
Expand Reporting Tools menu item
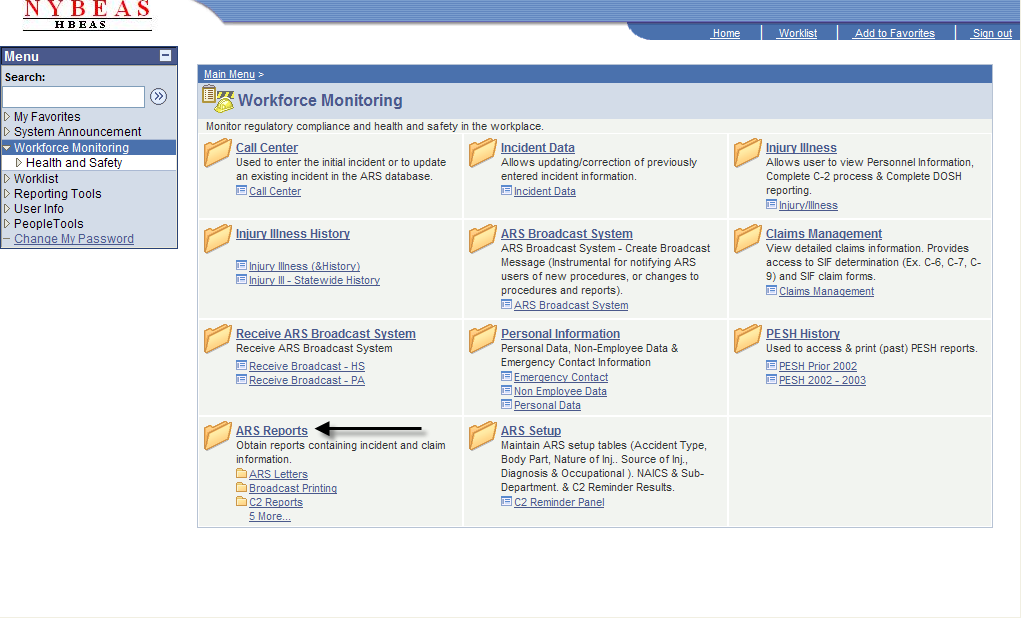pyautogui.click(x=7, y=194)
